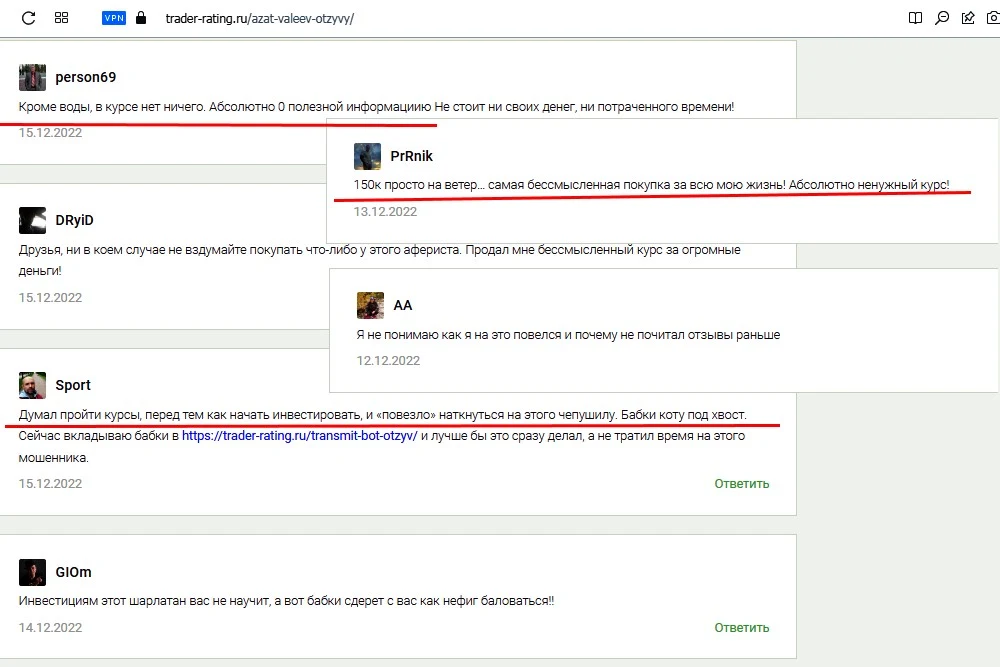
Task: Click the date 15.12.2022 under DRyiD's comment
Action: tap(50, 298)
